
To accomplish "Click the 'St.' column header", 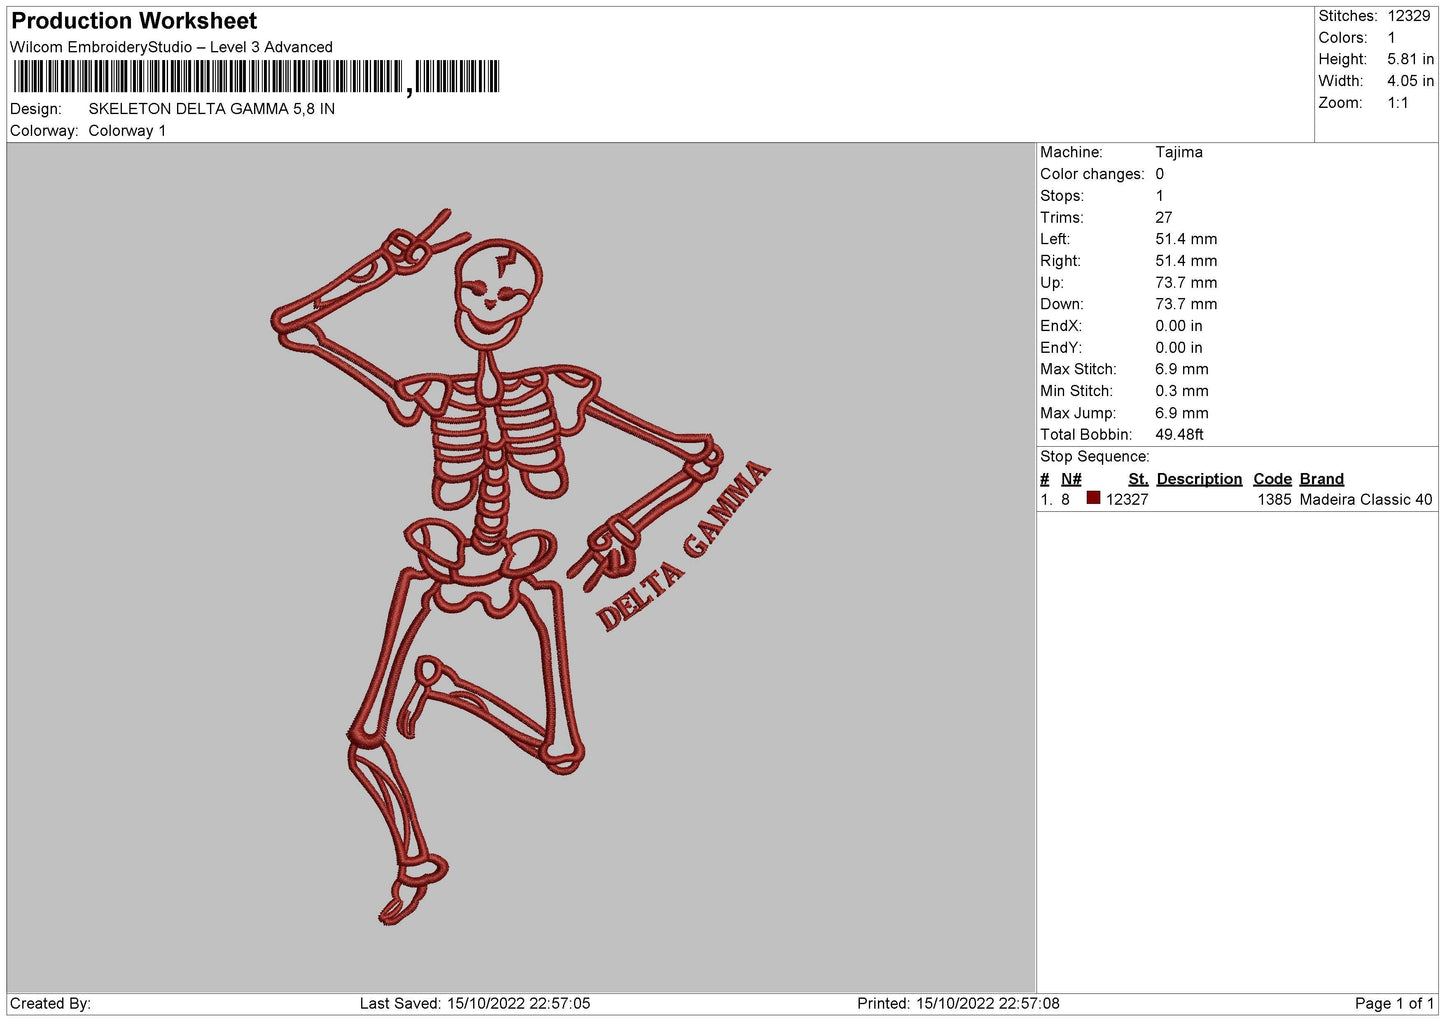I will (x=1138, y=479).
